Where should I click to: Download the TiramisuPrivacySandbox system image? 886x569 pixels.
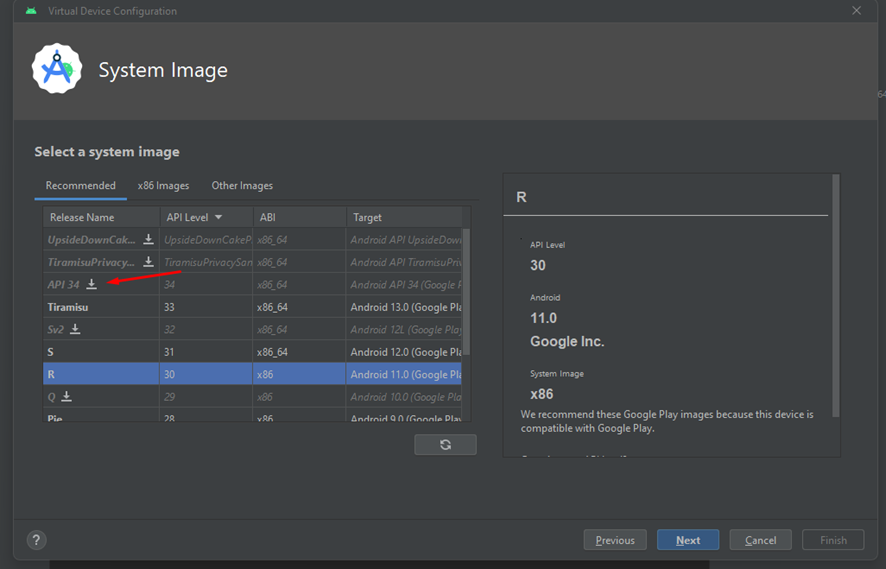tap(148, 262)
